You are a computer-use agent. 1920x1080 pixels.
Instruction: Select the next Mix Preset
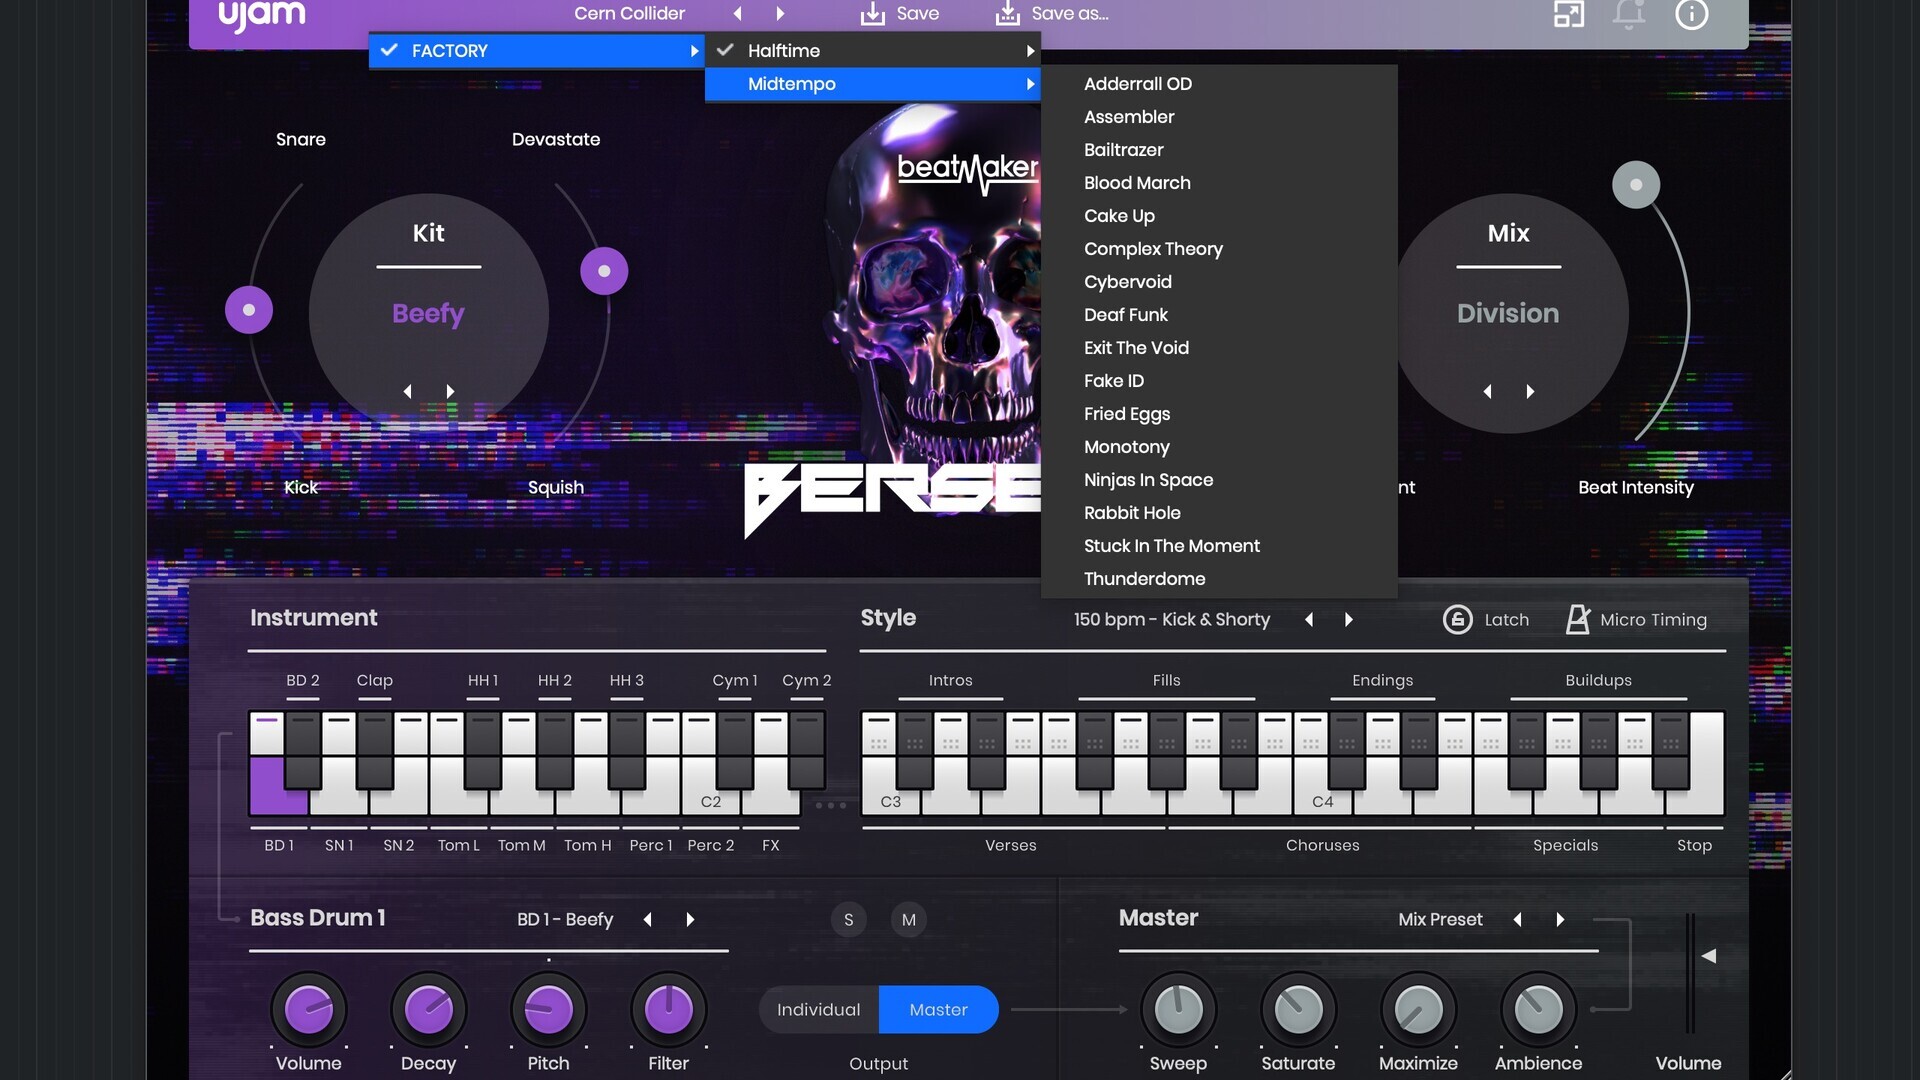[1560, 920]
